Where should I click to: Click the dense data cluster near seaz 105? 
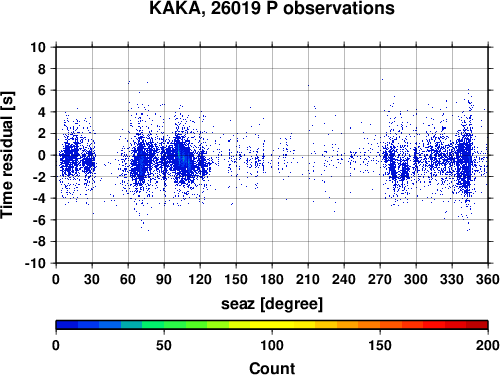click(180, 157)
